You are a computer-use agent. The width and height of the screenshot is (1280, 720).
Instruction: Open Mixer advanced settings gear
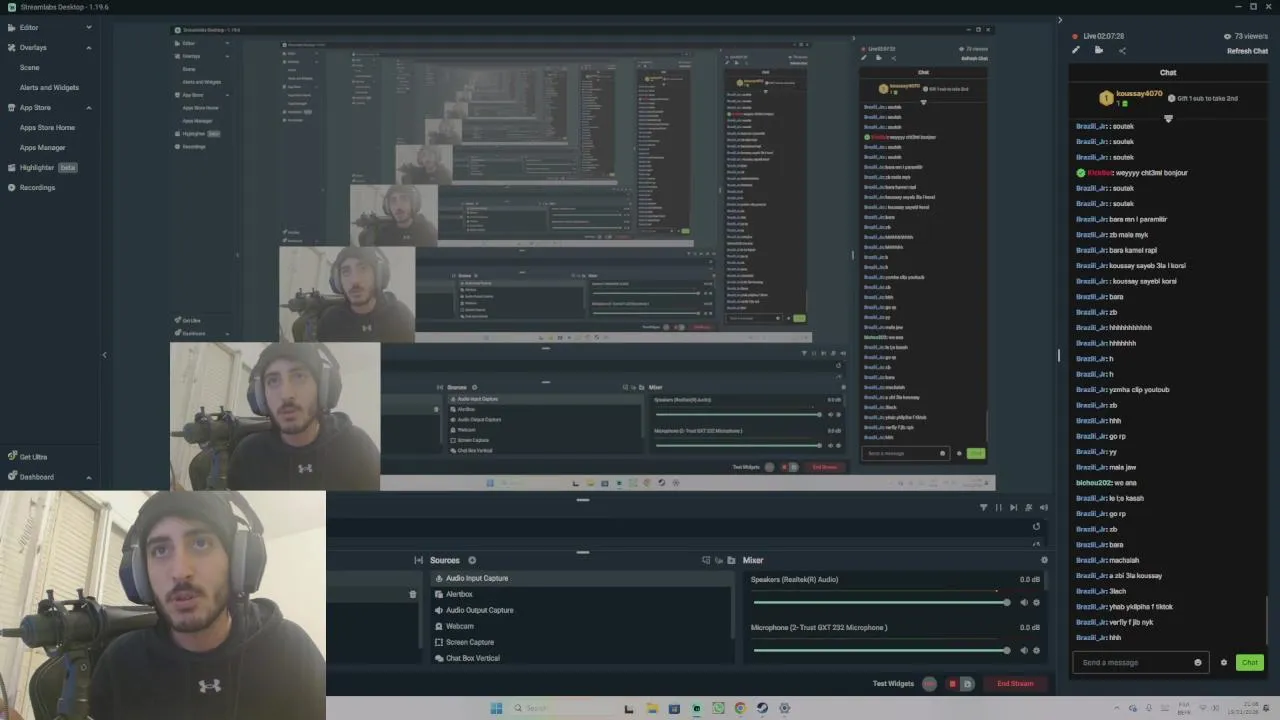pos(1044,560)
